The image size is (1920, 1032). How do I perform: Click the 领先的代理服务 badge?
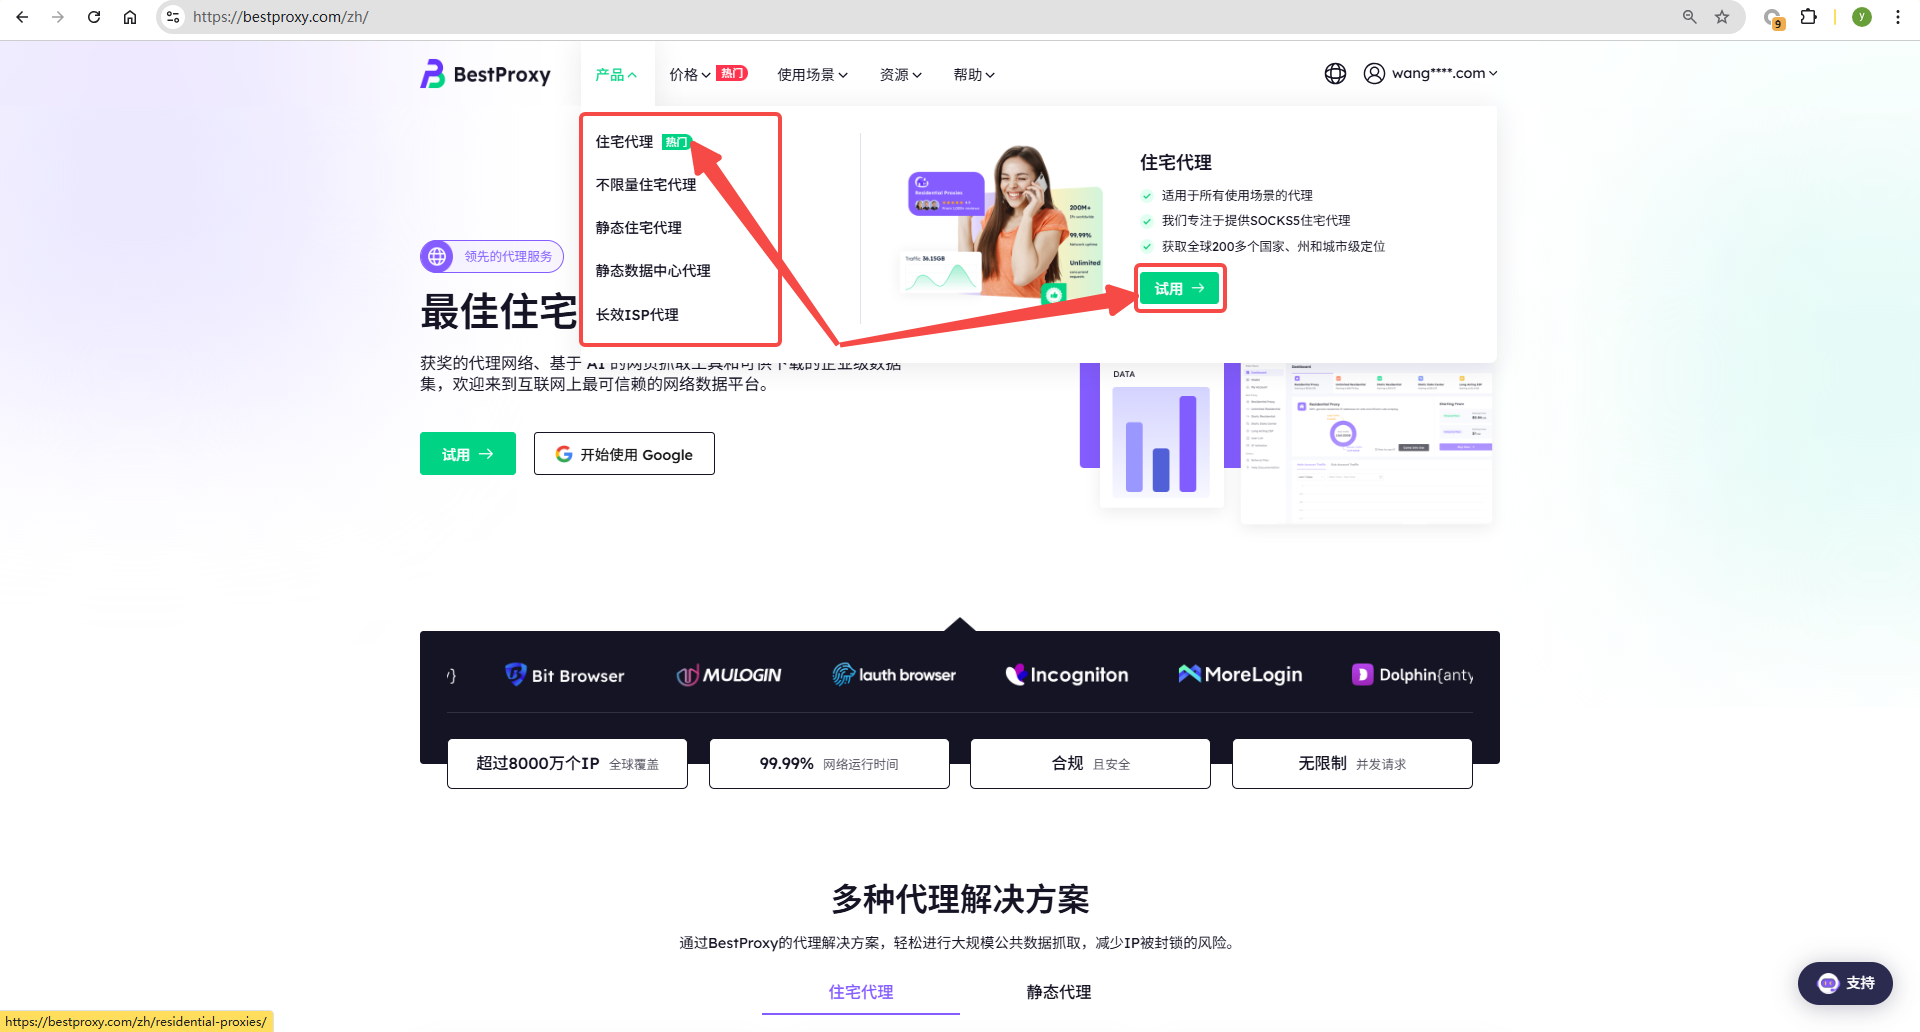click(492, 257)
